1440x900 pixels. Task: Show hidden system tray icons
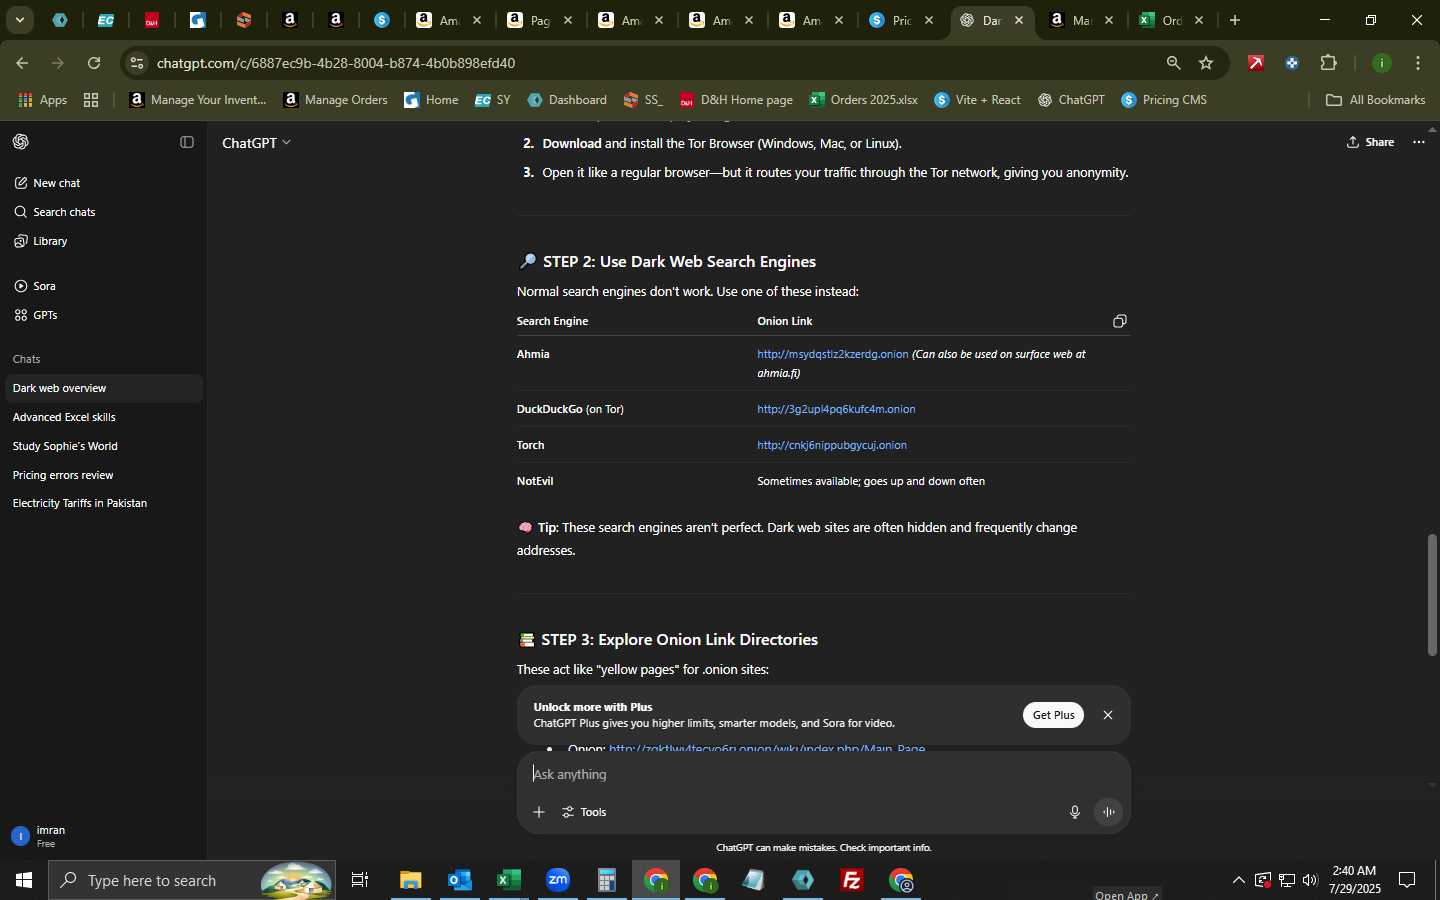point(1238,880)
